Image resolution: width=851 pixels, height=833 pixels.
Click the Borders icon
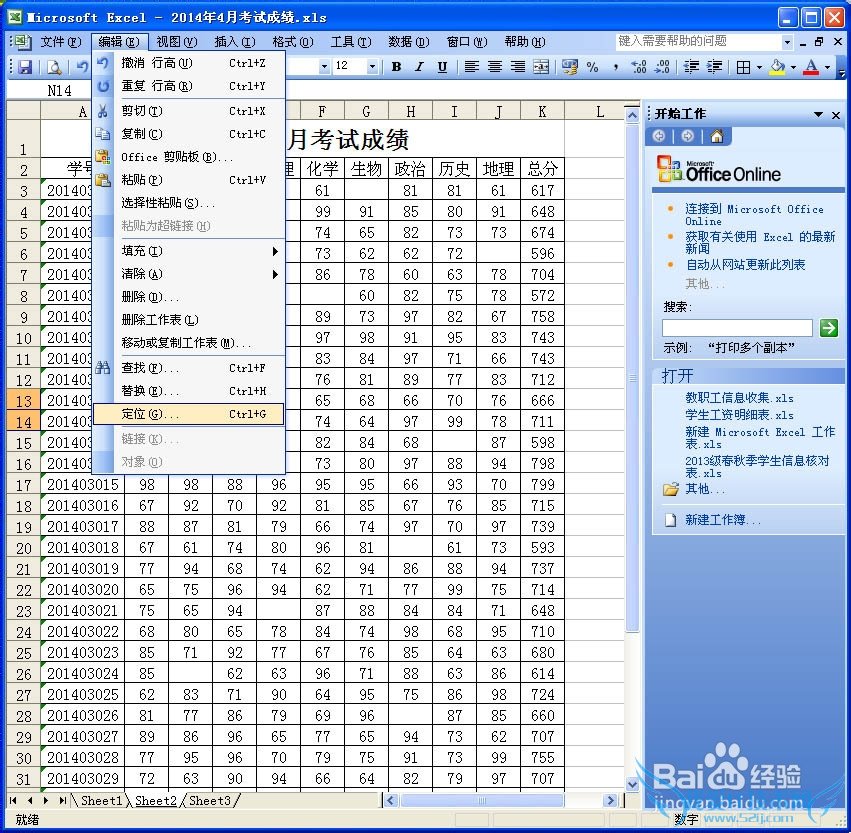744,67
